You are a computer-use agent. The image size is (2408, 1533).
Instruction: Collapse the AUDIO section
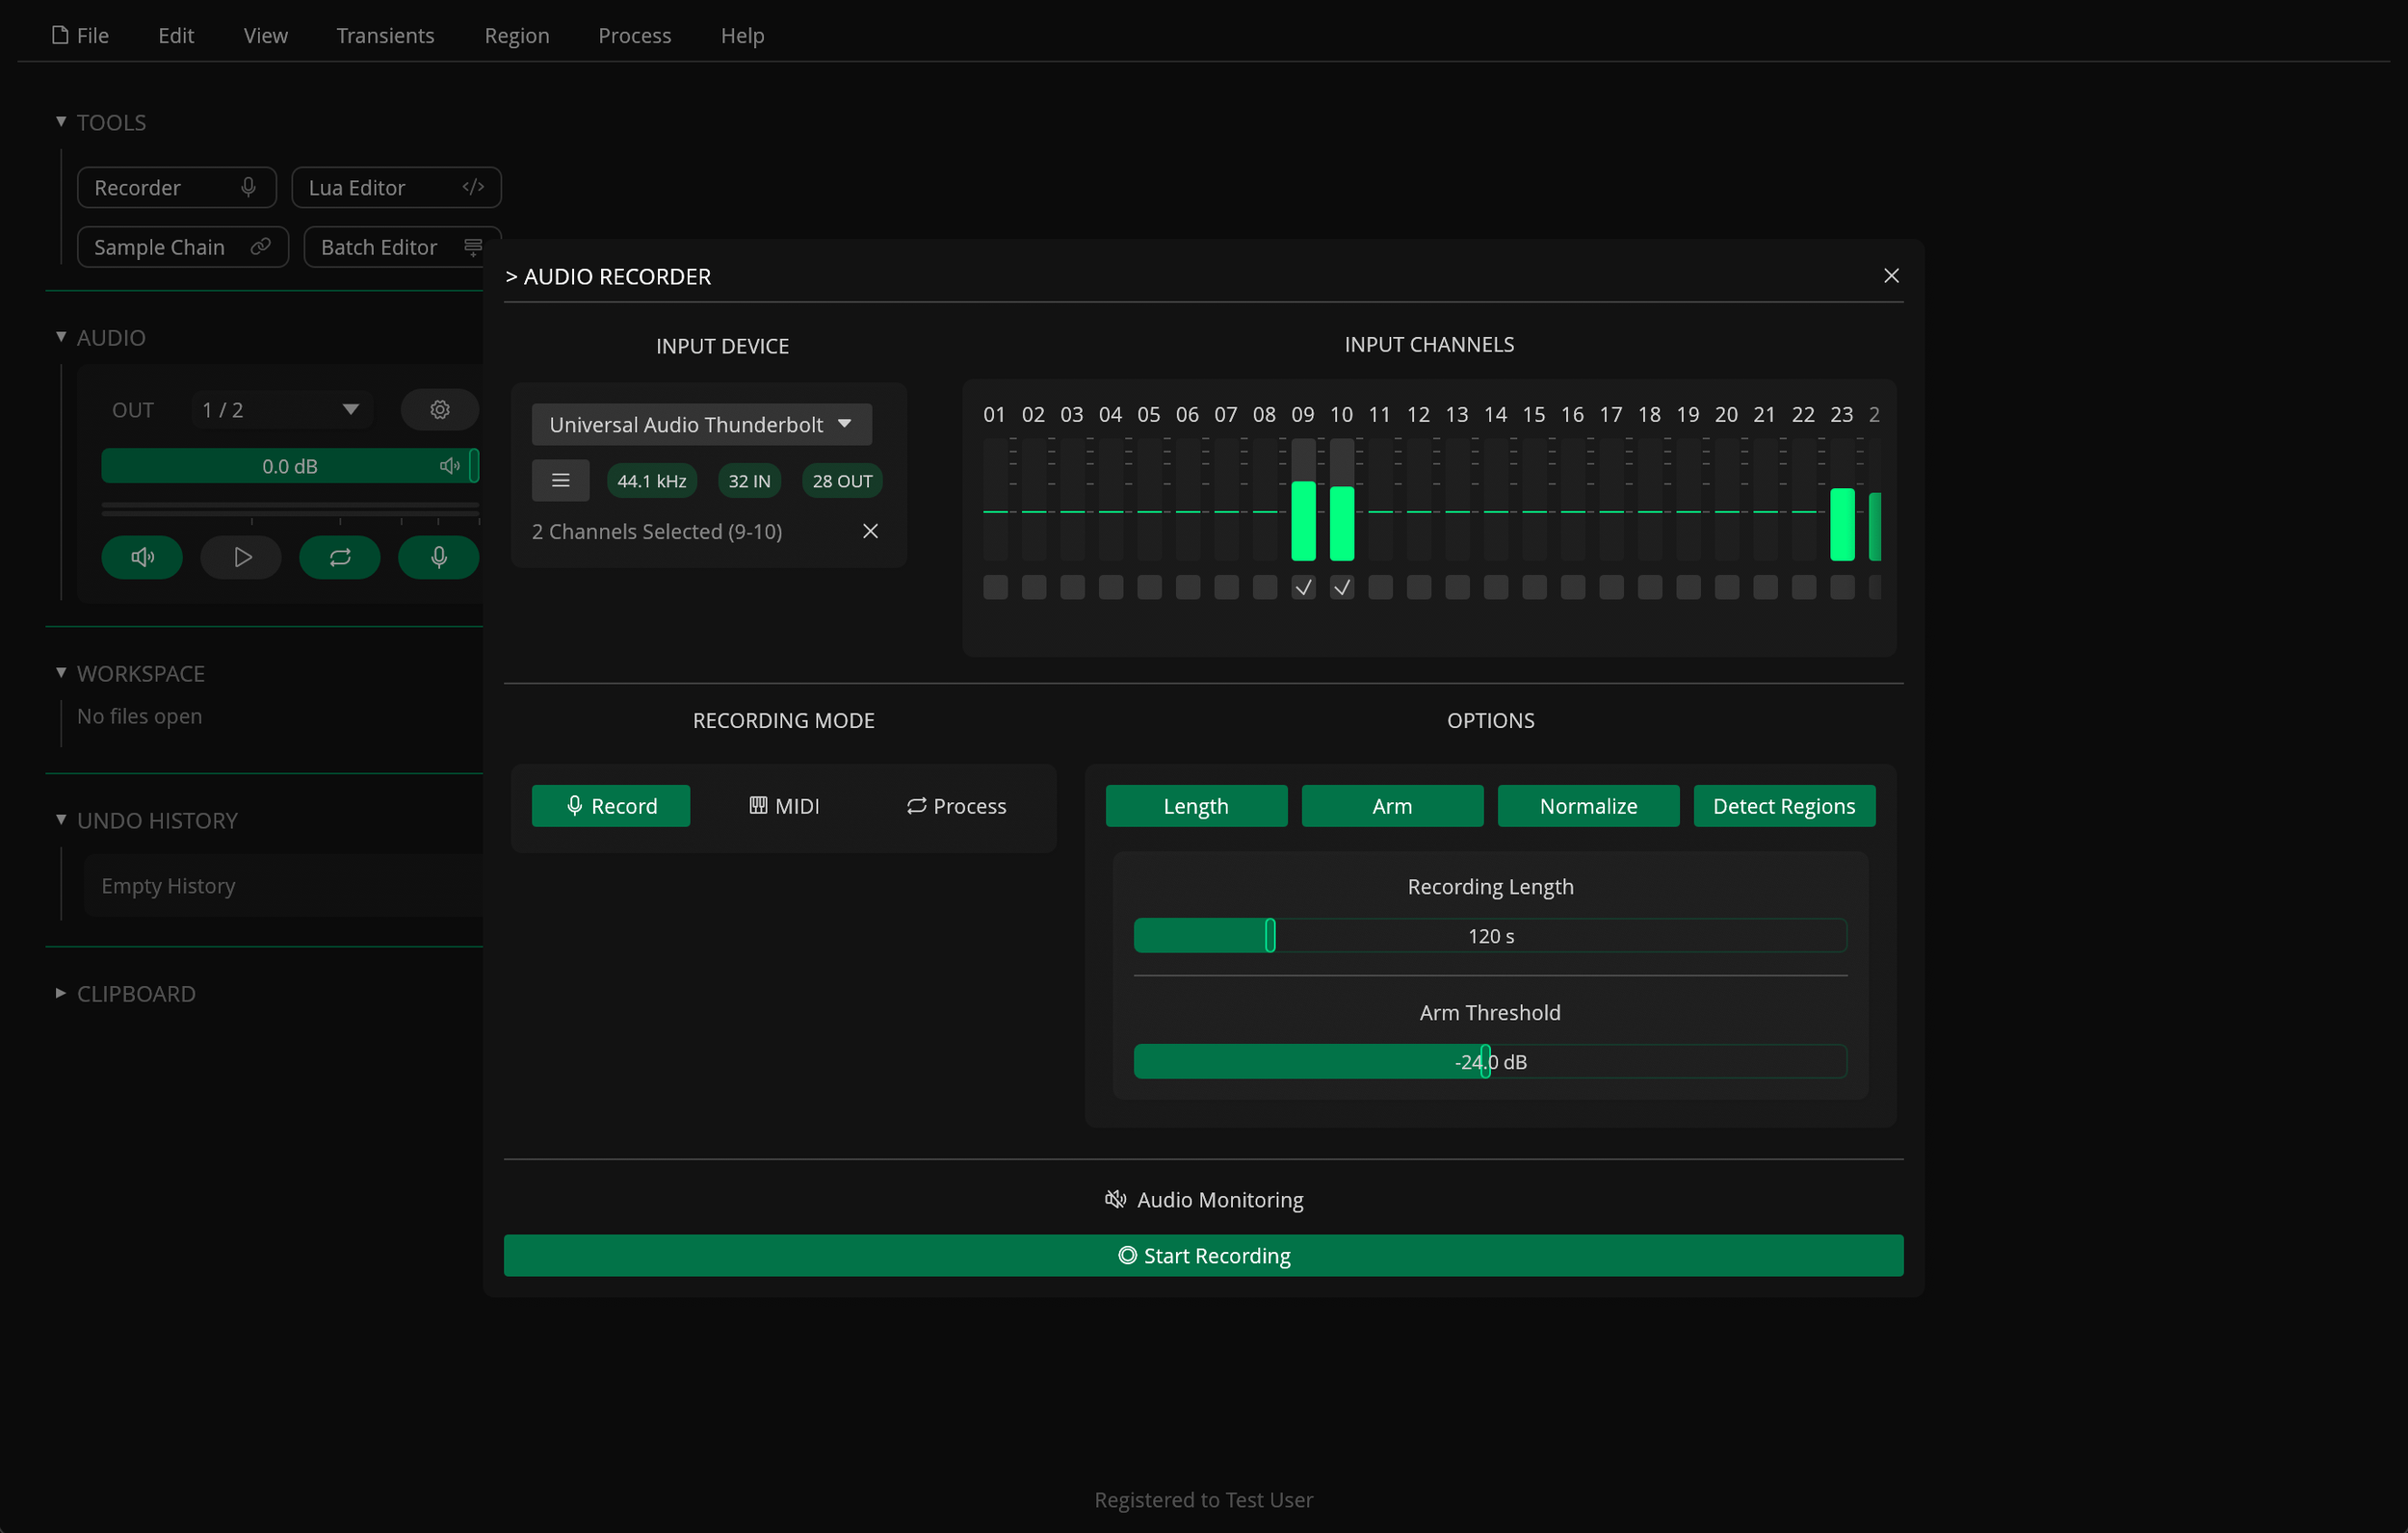[60, 337]
